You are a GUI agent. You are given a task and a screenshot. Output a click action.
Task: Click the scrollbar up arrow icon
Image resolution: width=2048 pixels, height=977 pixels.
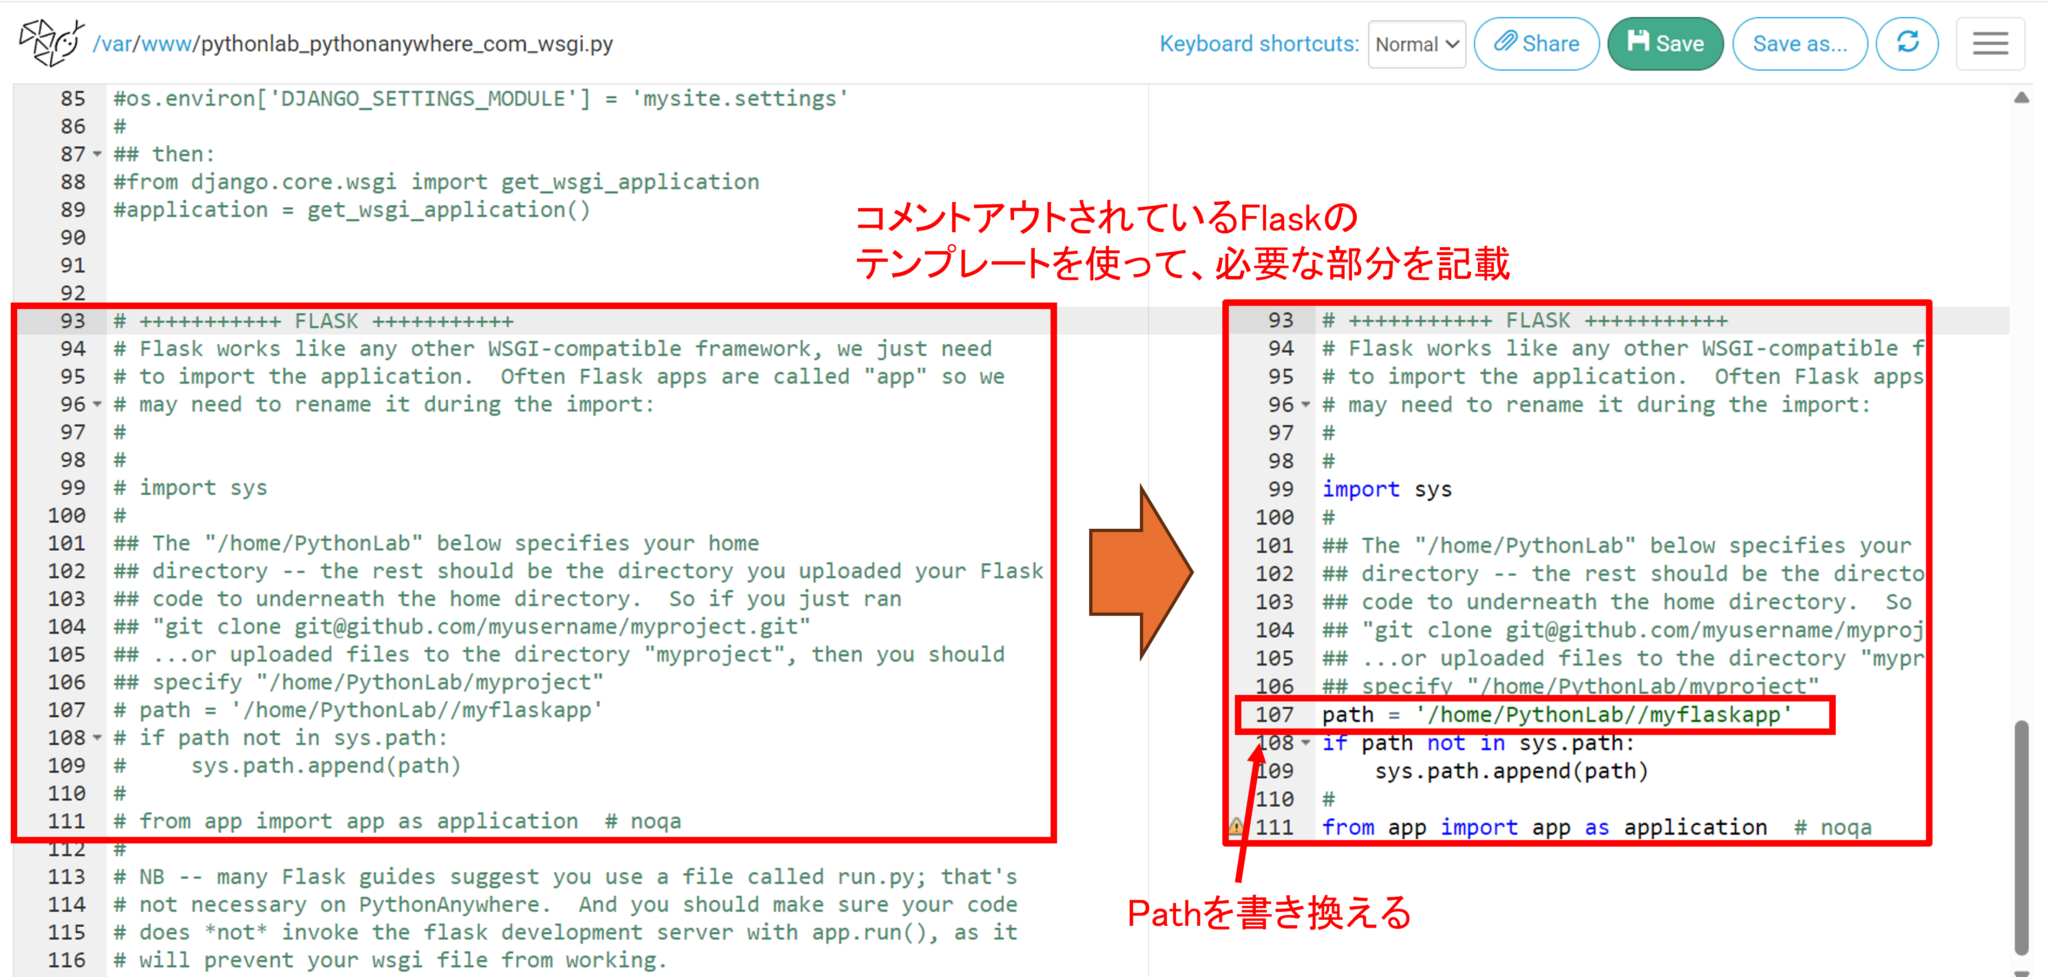click(2024, 97)
